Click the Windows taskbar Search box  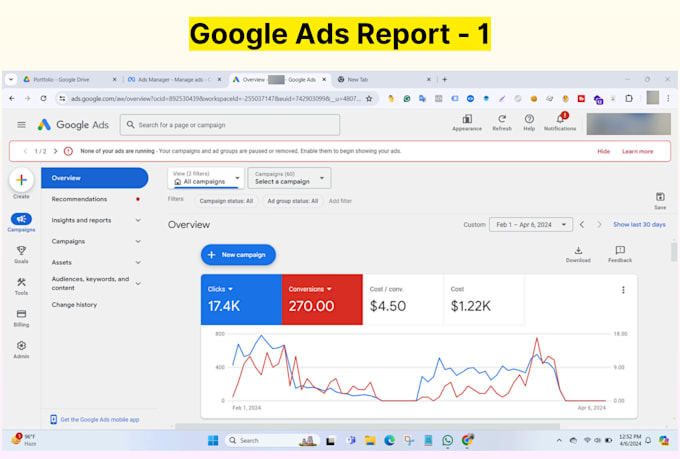[x=272, y=440]
